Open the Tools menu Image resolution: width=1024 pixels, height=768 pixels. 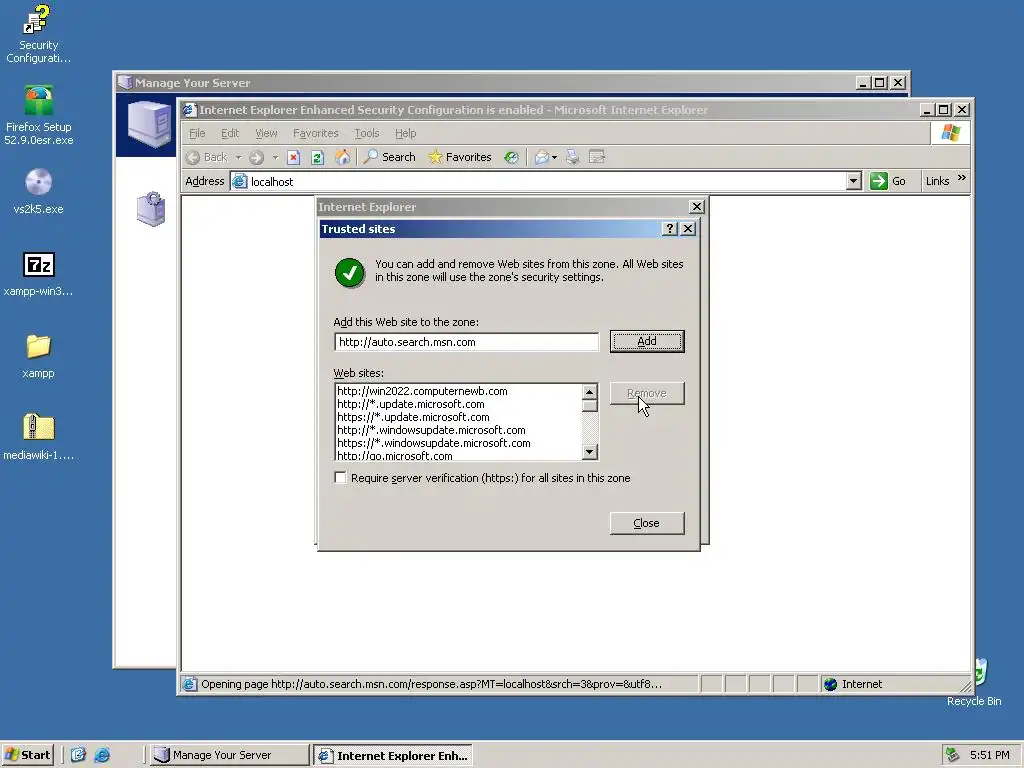(366, 133)
